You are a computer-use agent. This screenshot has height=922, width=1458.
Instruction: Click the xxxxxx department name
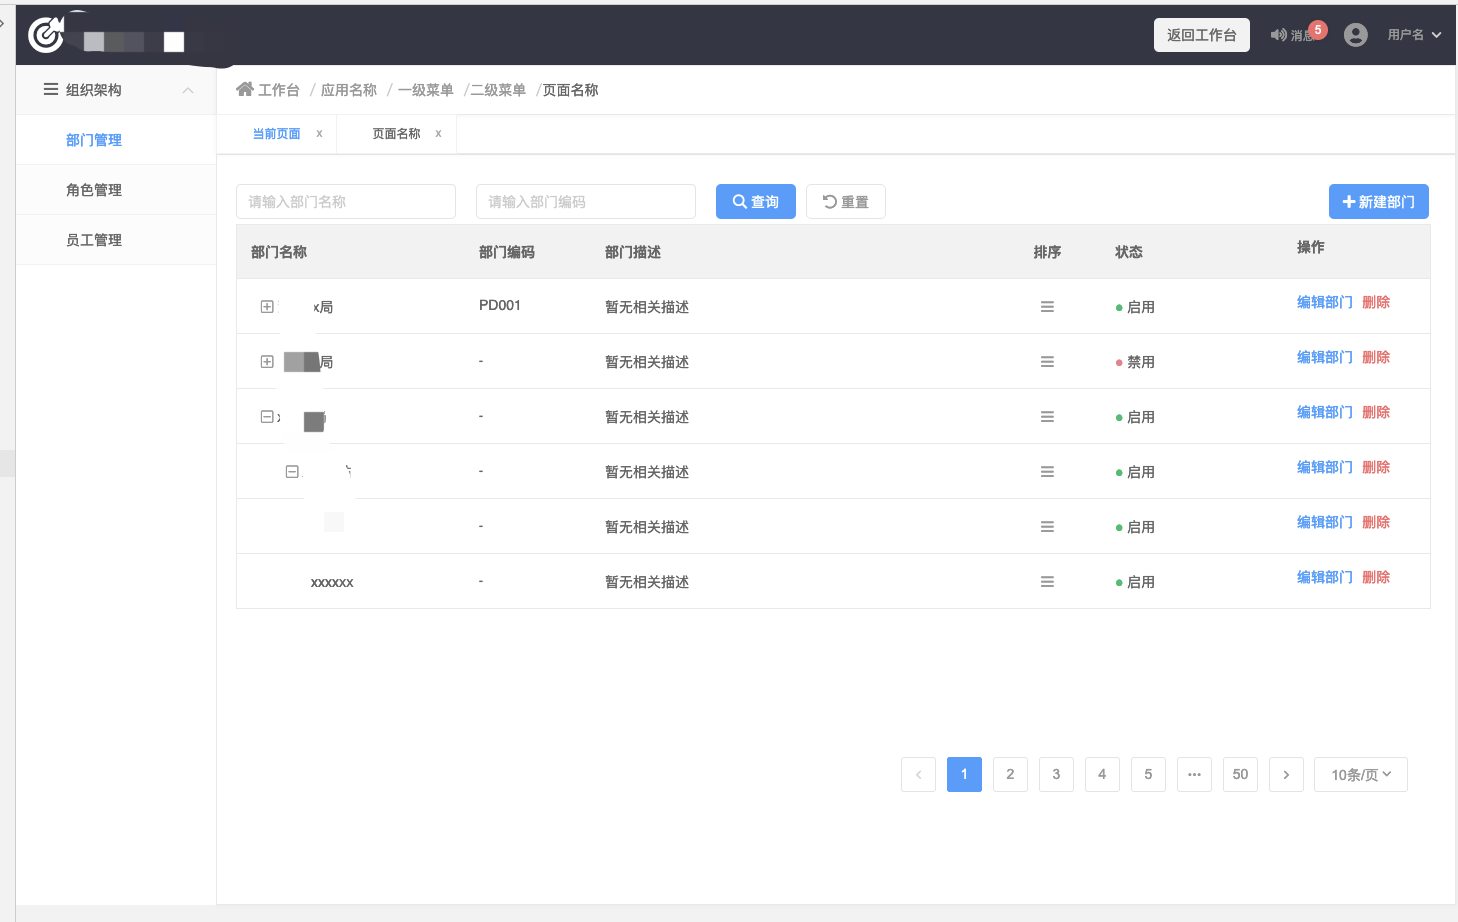pos(332,582)
